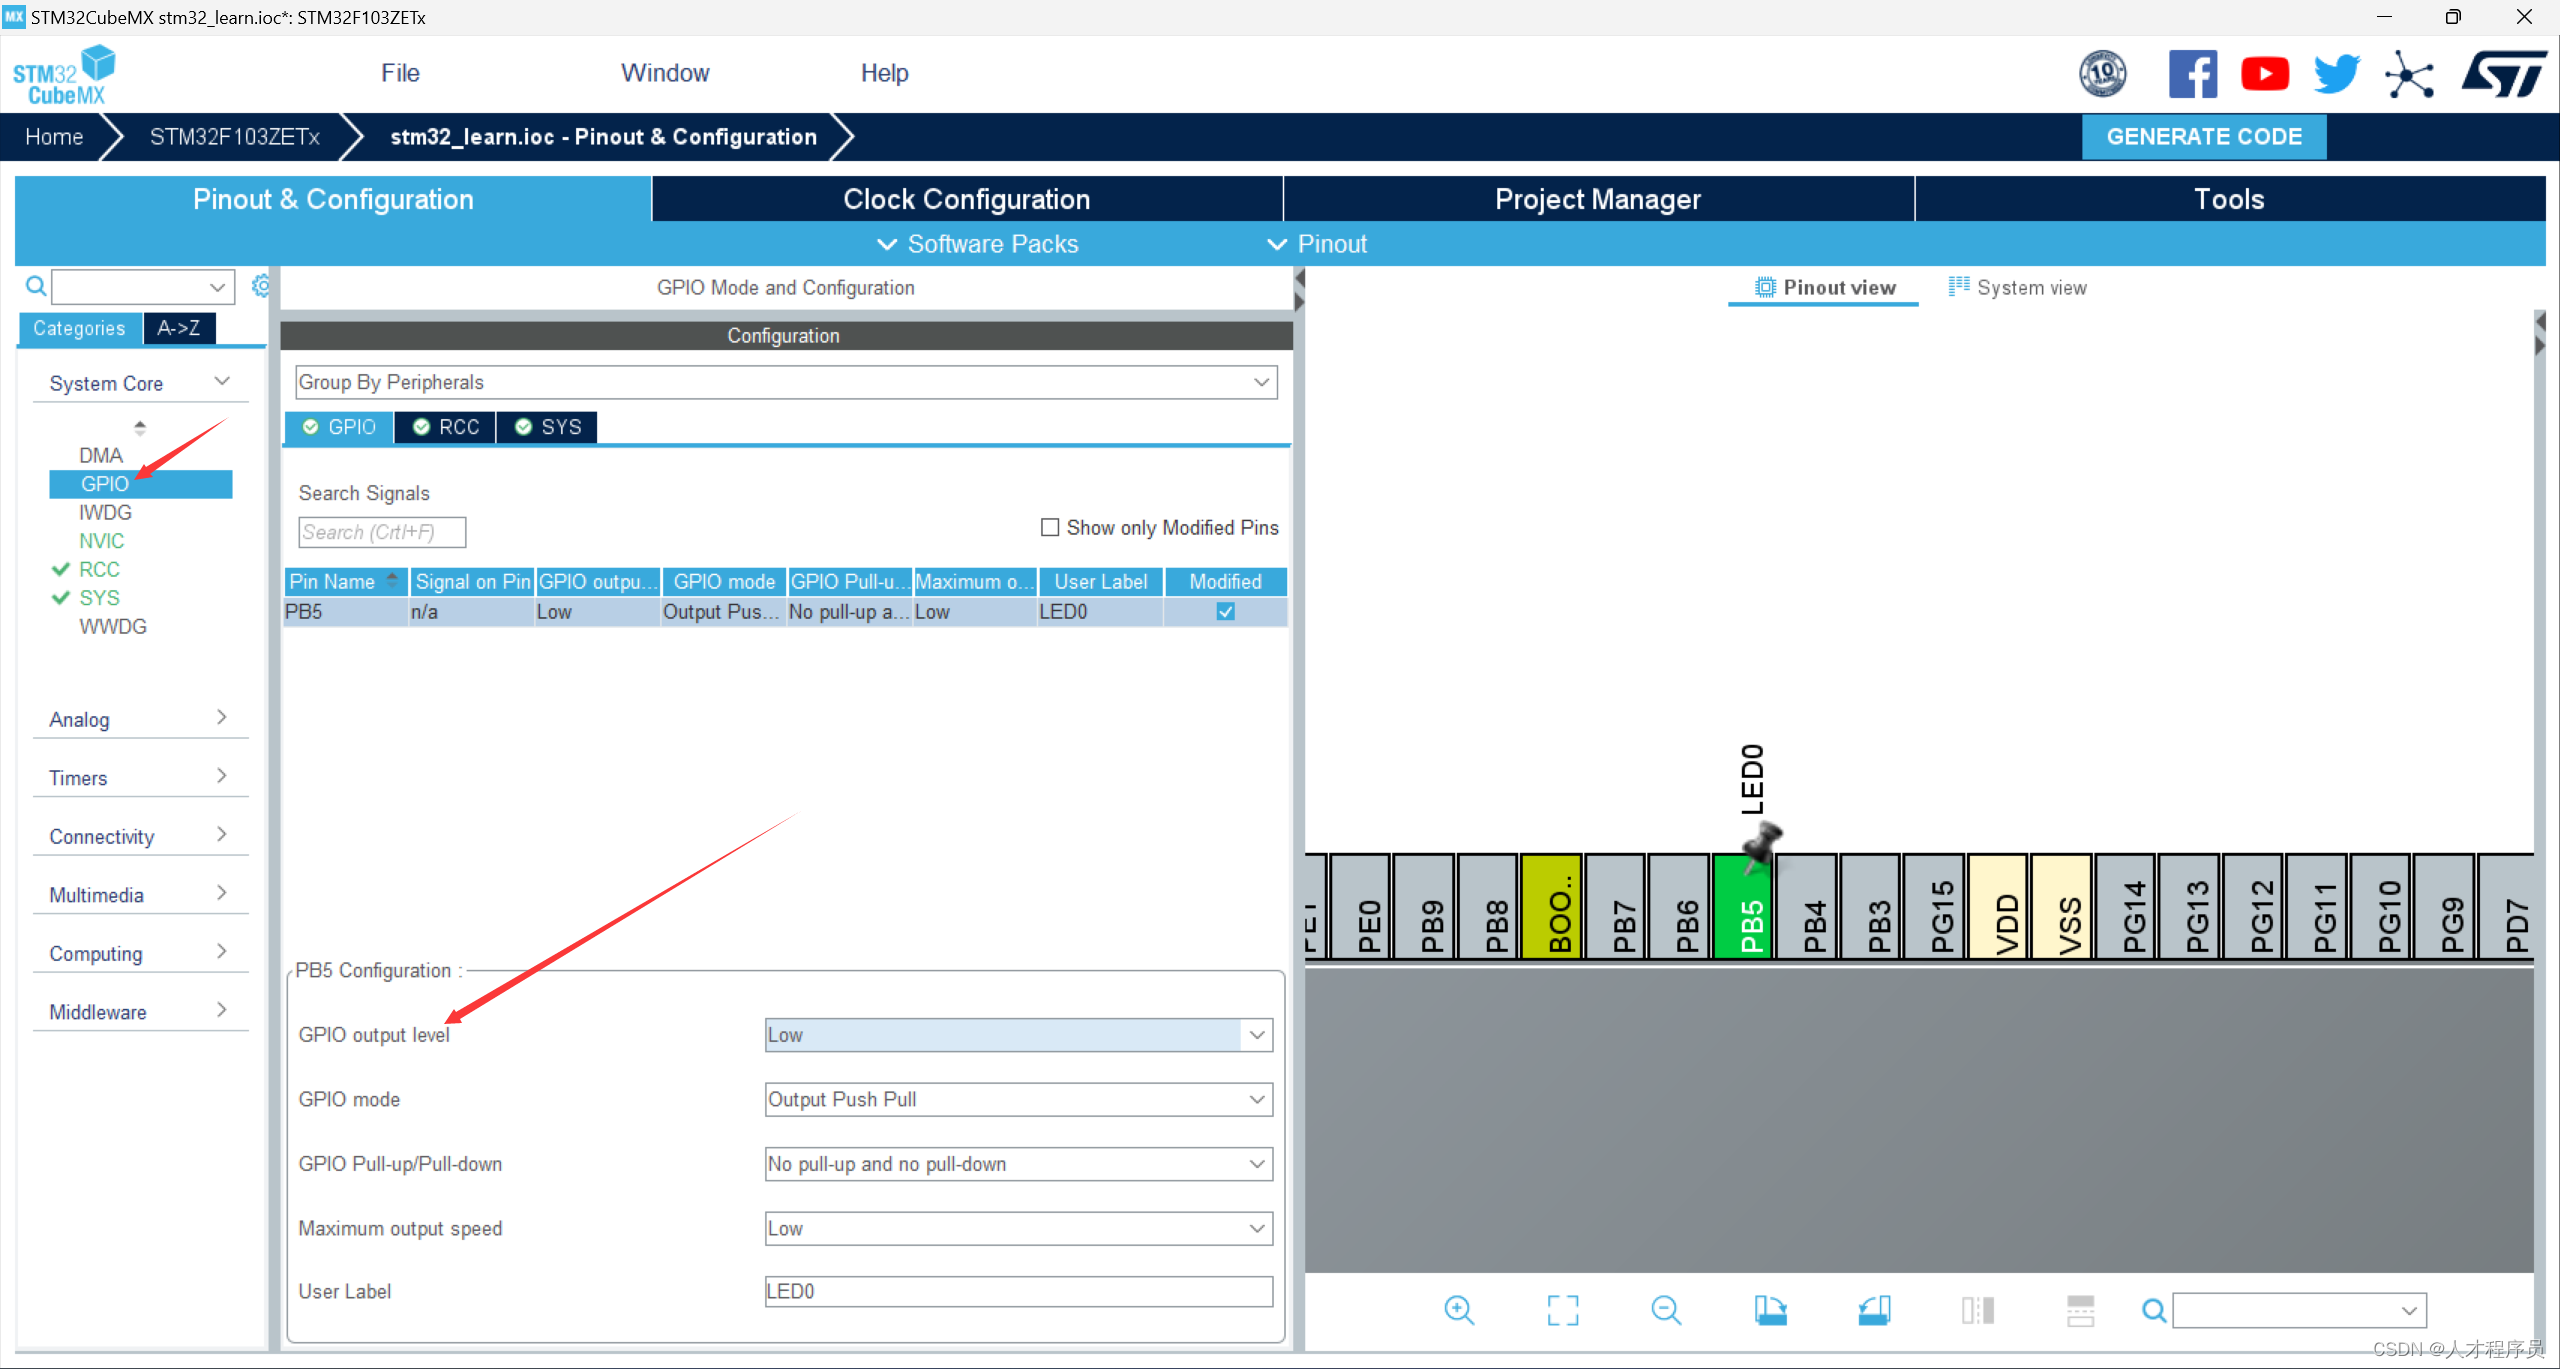This screenshot has height=1369, width=2560.
Task: Open the category settings gear icon
Action: pos(260,286)
